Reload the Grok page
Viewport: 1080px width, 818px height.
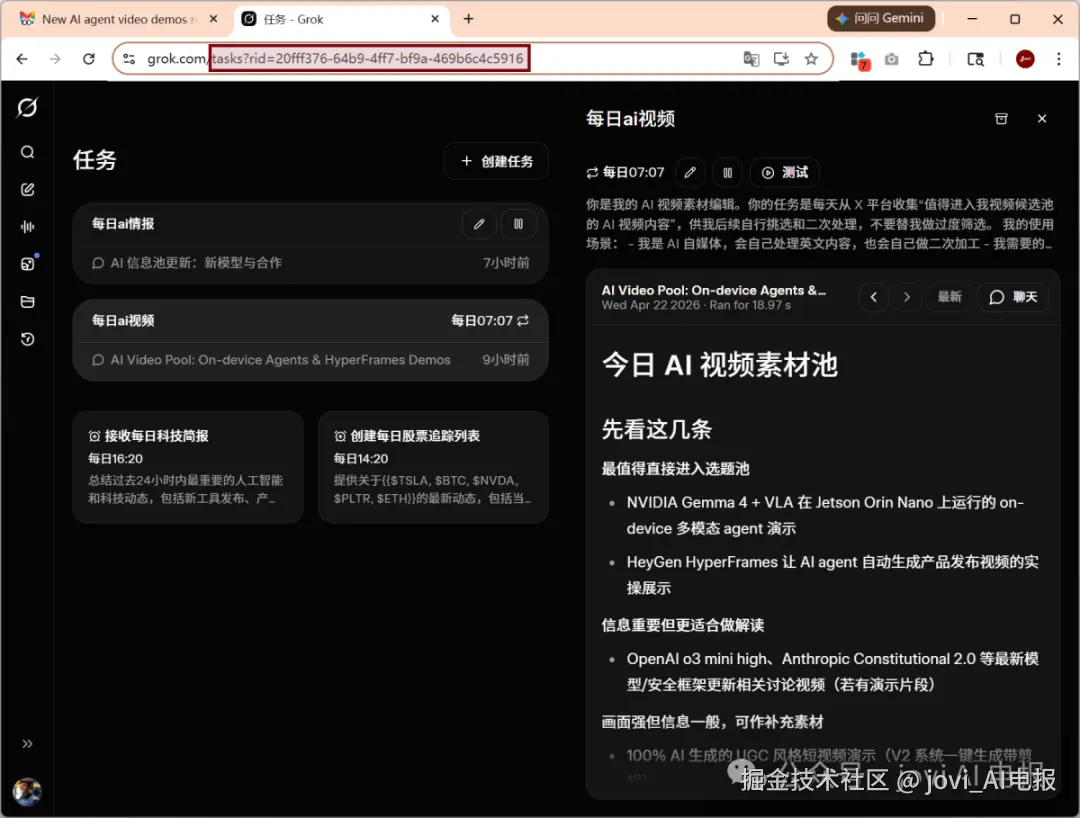click(89, 59)
